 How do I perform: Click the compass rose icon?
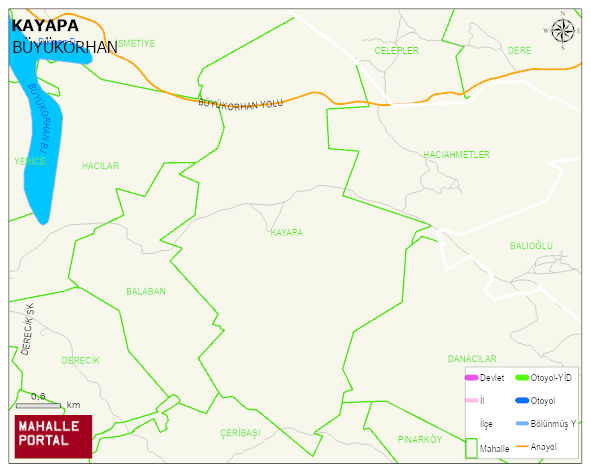pos(563,31)
